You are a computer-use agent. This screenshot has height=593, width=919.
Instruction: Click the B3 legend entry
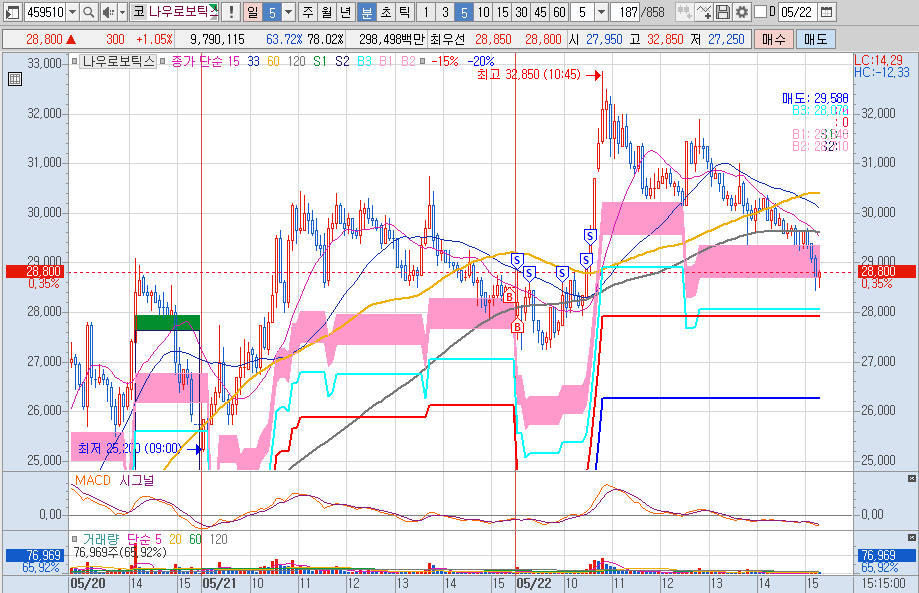(365, 61)
